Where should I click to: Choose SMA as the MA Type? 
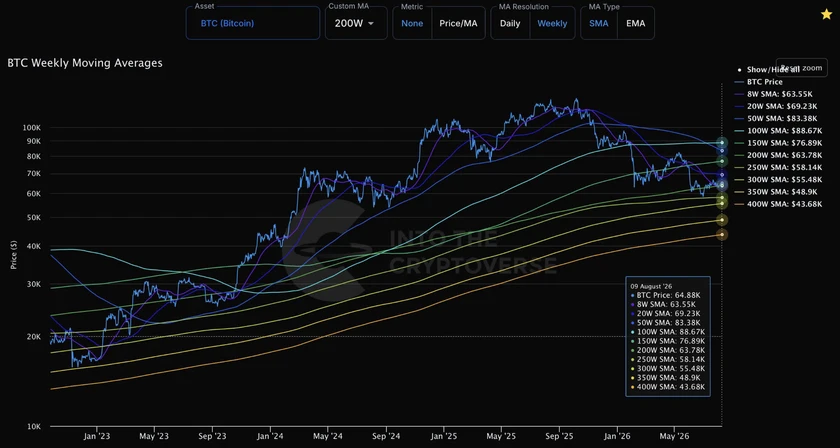pos(598,23)
